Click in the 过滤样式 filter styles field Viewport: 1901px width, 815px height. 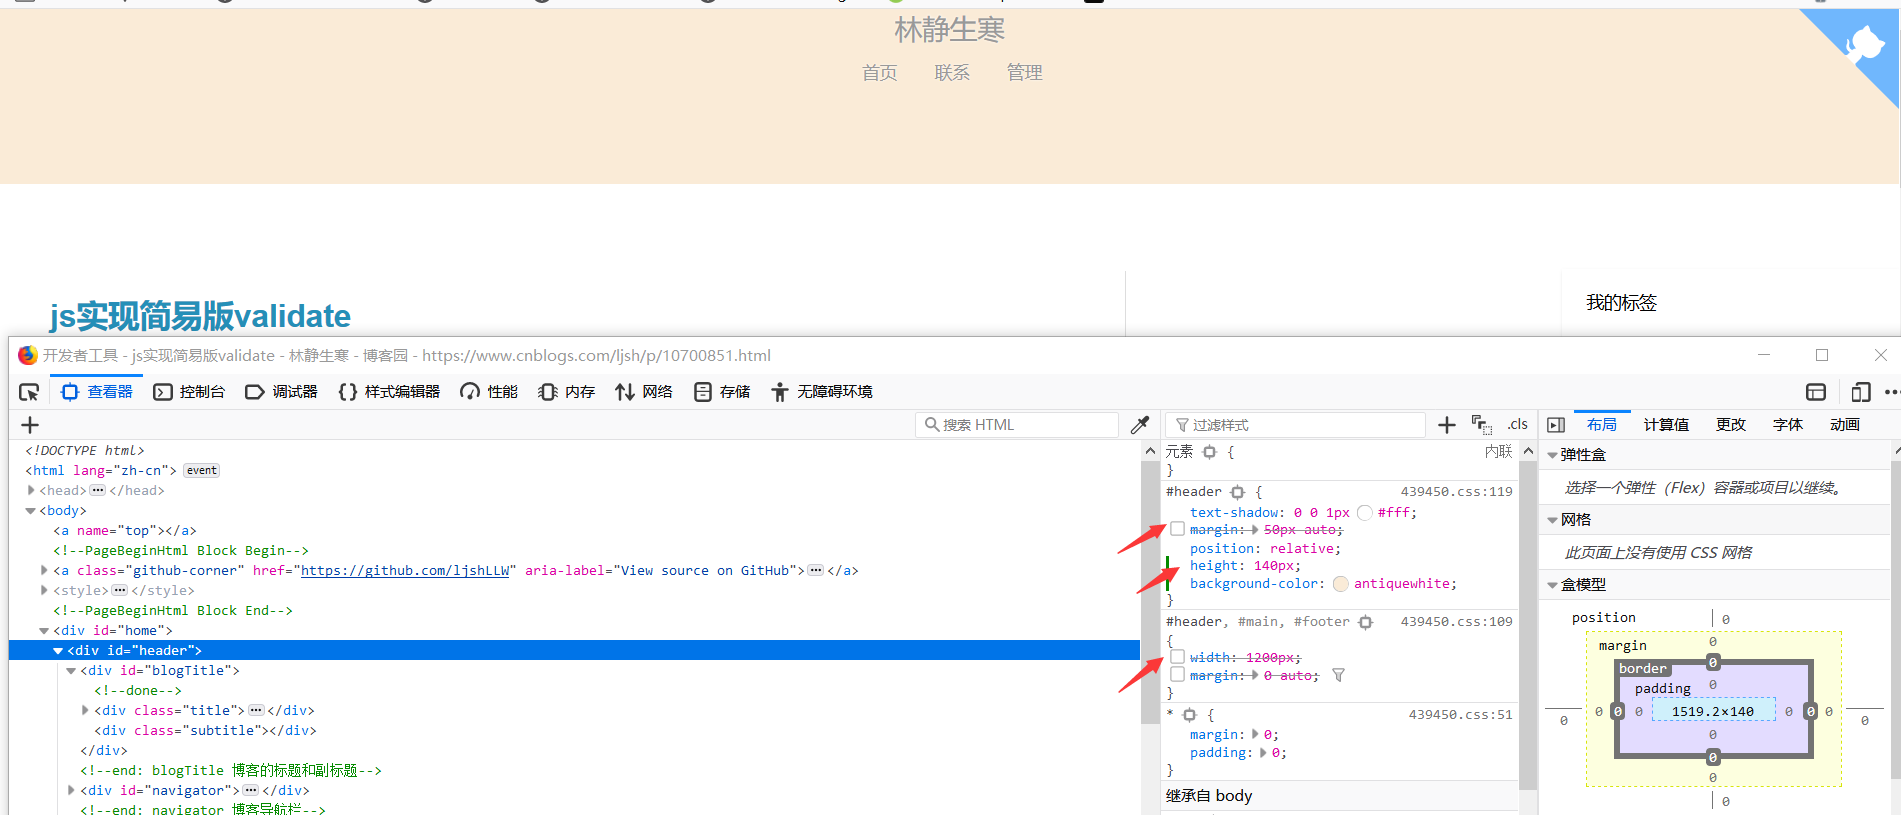pyautogui.click(x=1296, y=425)
